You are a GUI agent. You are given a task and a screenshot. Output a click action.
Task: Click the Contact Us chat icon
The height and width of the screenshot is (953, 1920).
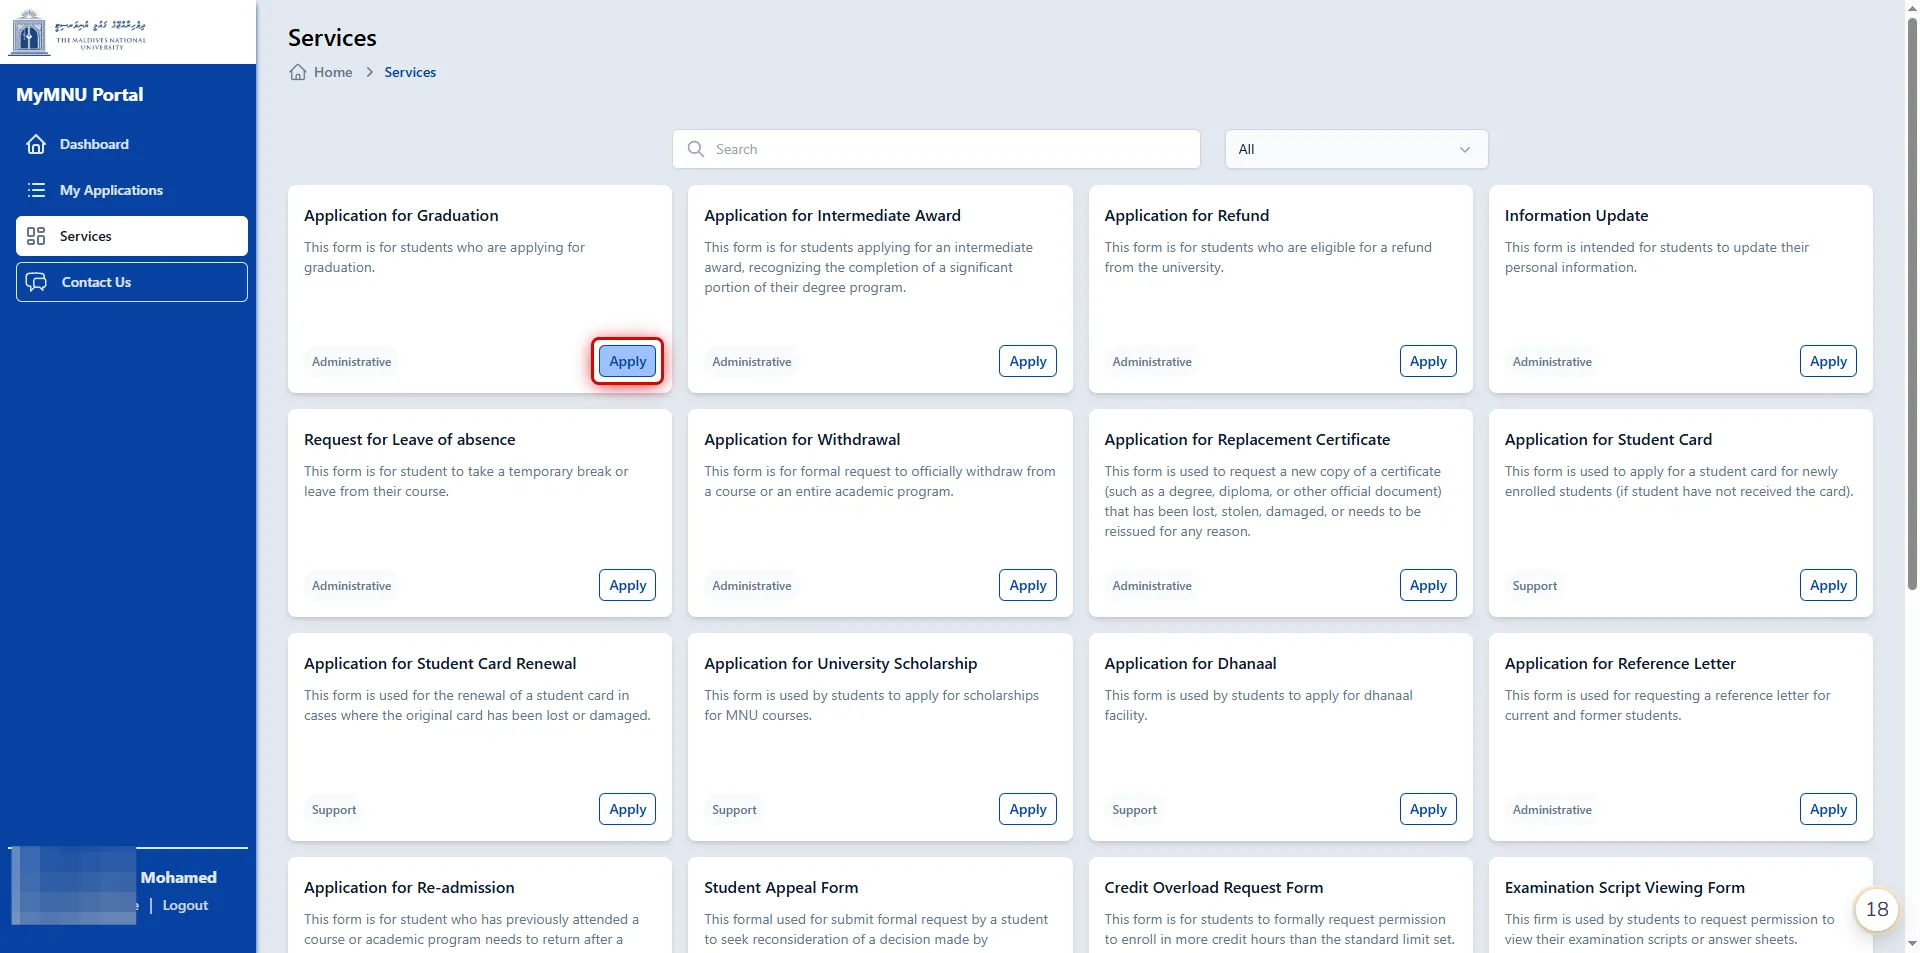(x=36, y=282)
